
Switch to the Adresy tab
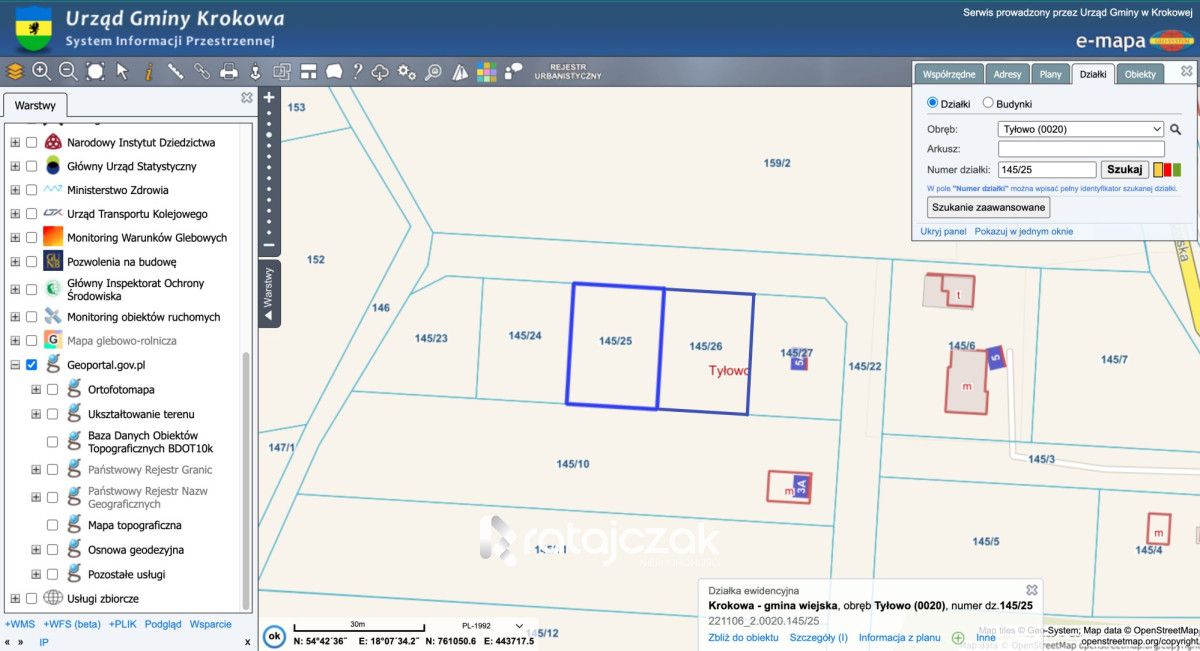click(x=1008, y=74)
